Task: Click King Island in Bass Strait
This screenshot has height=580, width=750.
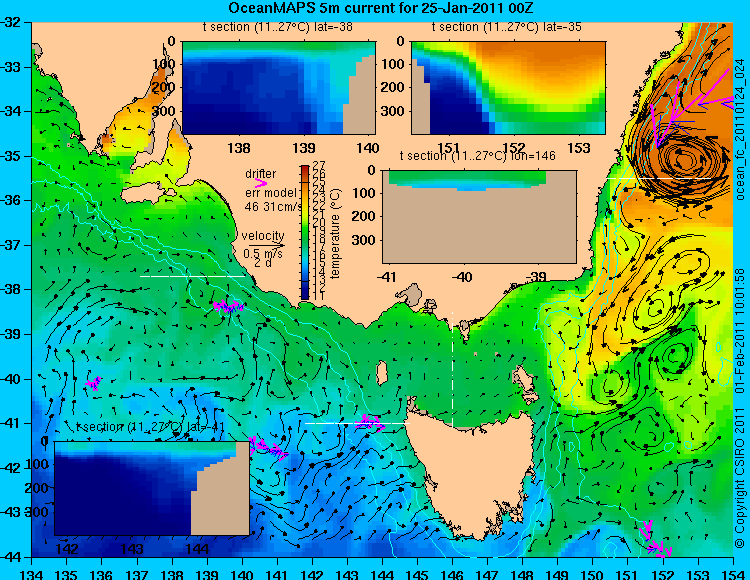Action: click(382, 374)
